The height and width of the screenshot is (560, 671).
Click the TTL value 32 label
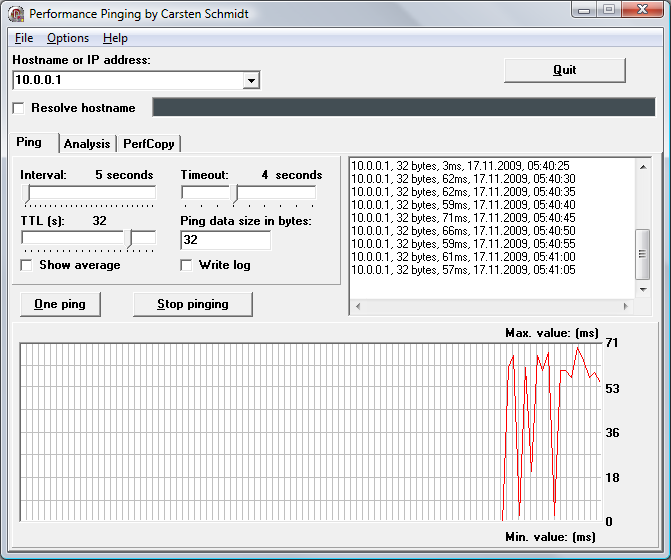coord(99,221)
